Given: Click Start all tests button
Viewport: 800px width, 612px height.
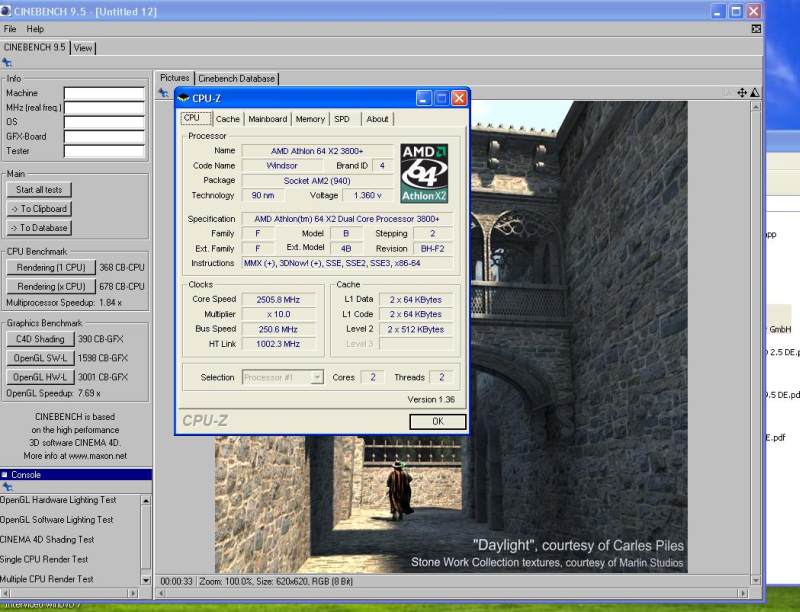Looking at the screenshot, I should click(39, 190).
